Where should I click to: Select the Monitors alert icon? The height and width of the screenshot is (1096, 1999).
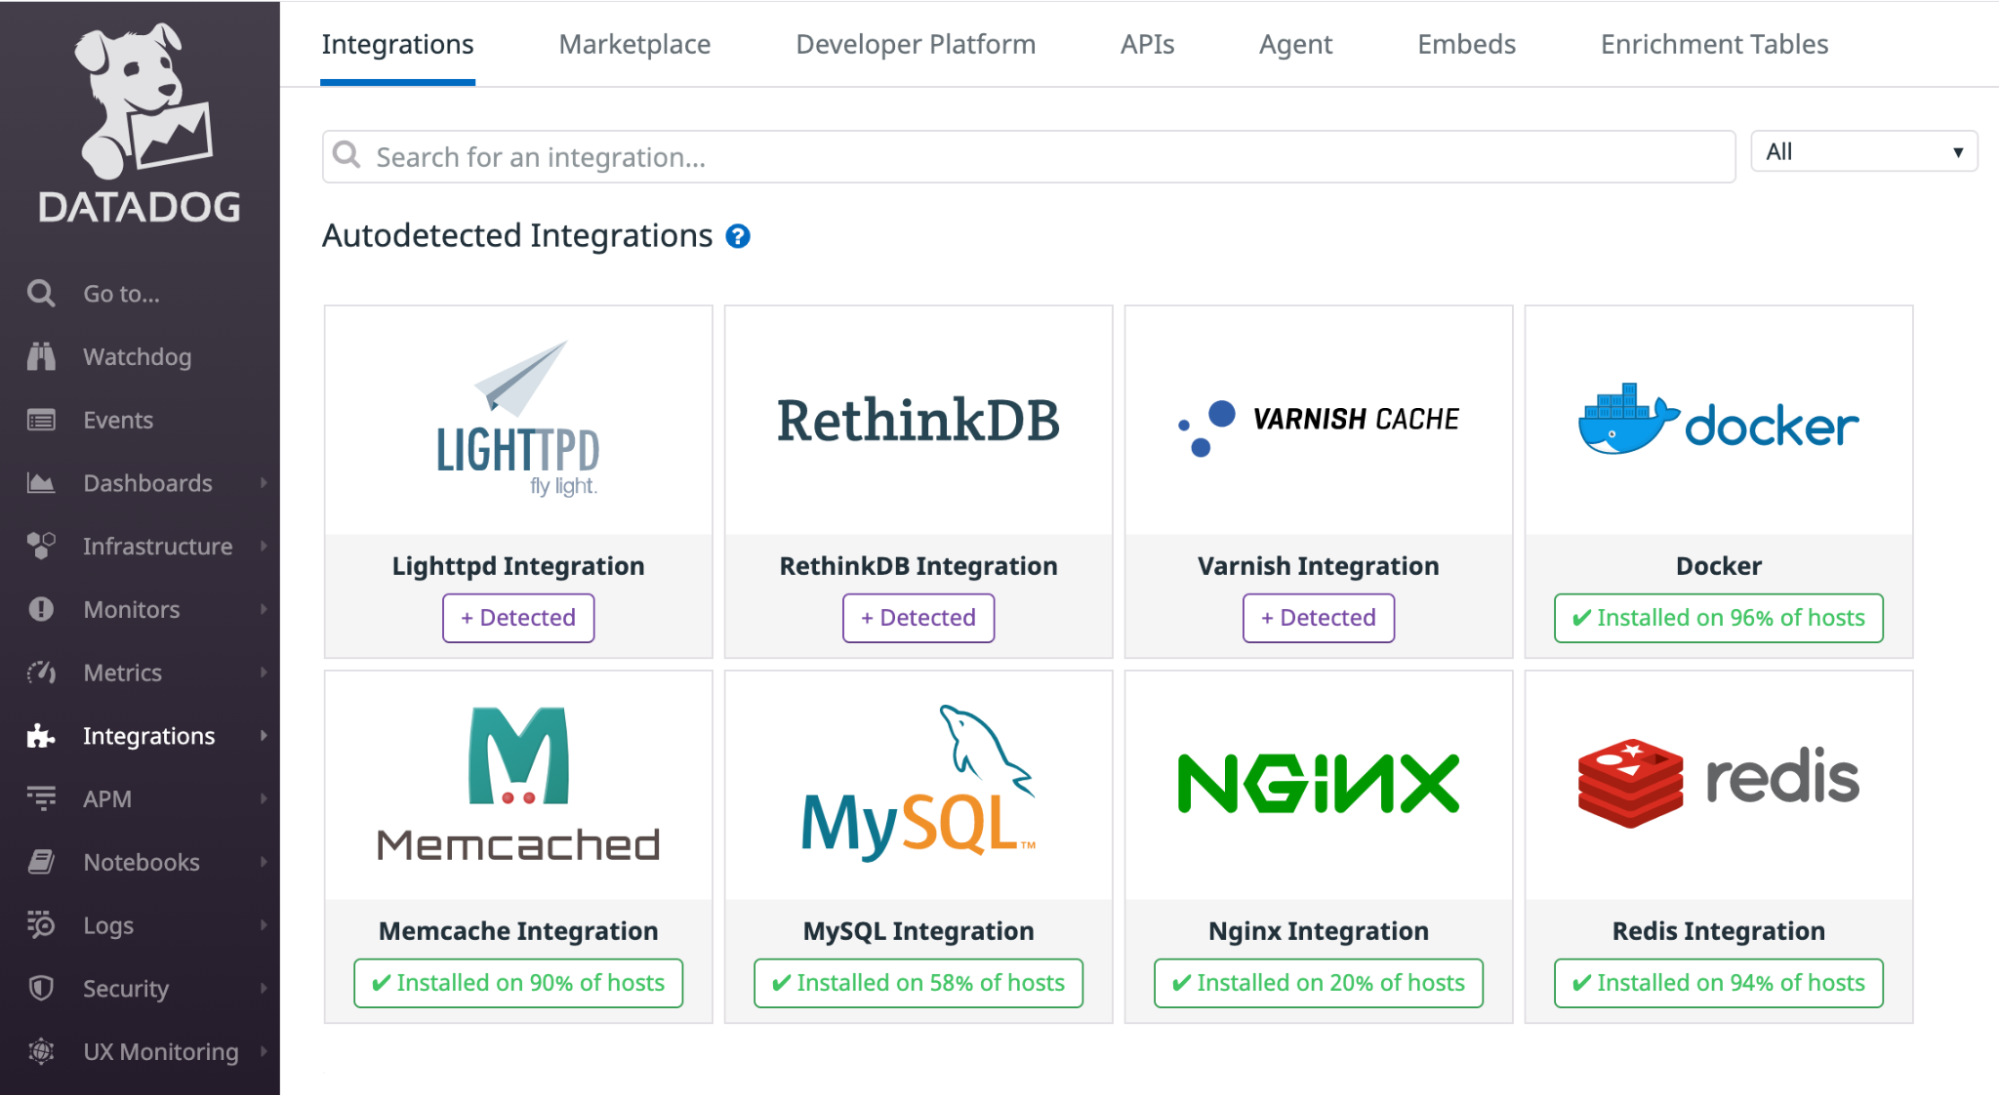(40, 609)
